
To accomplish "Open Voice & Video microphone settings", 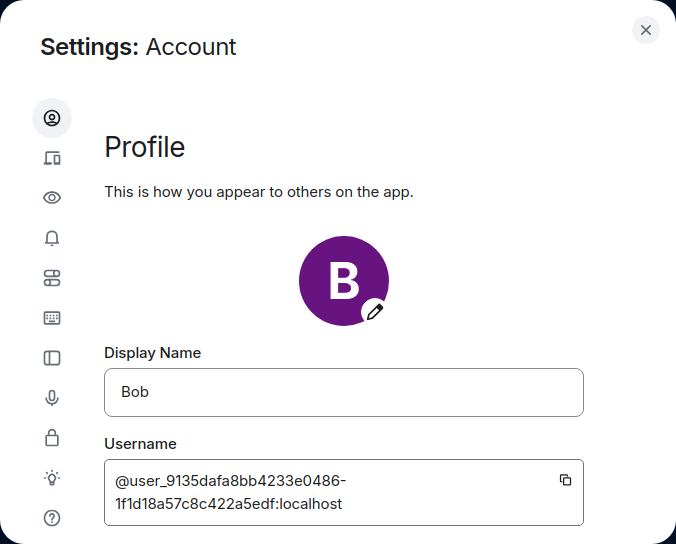I will 52,398.
